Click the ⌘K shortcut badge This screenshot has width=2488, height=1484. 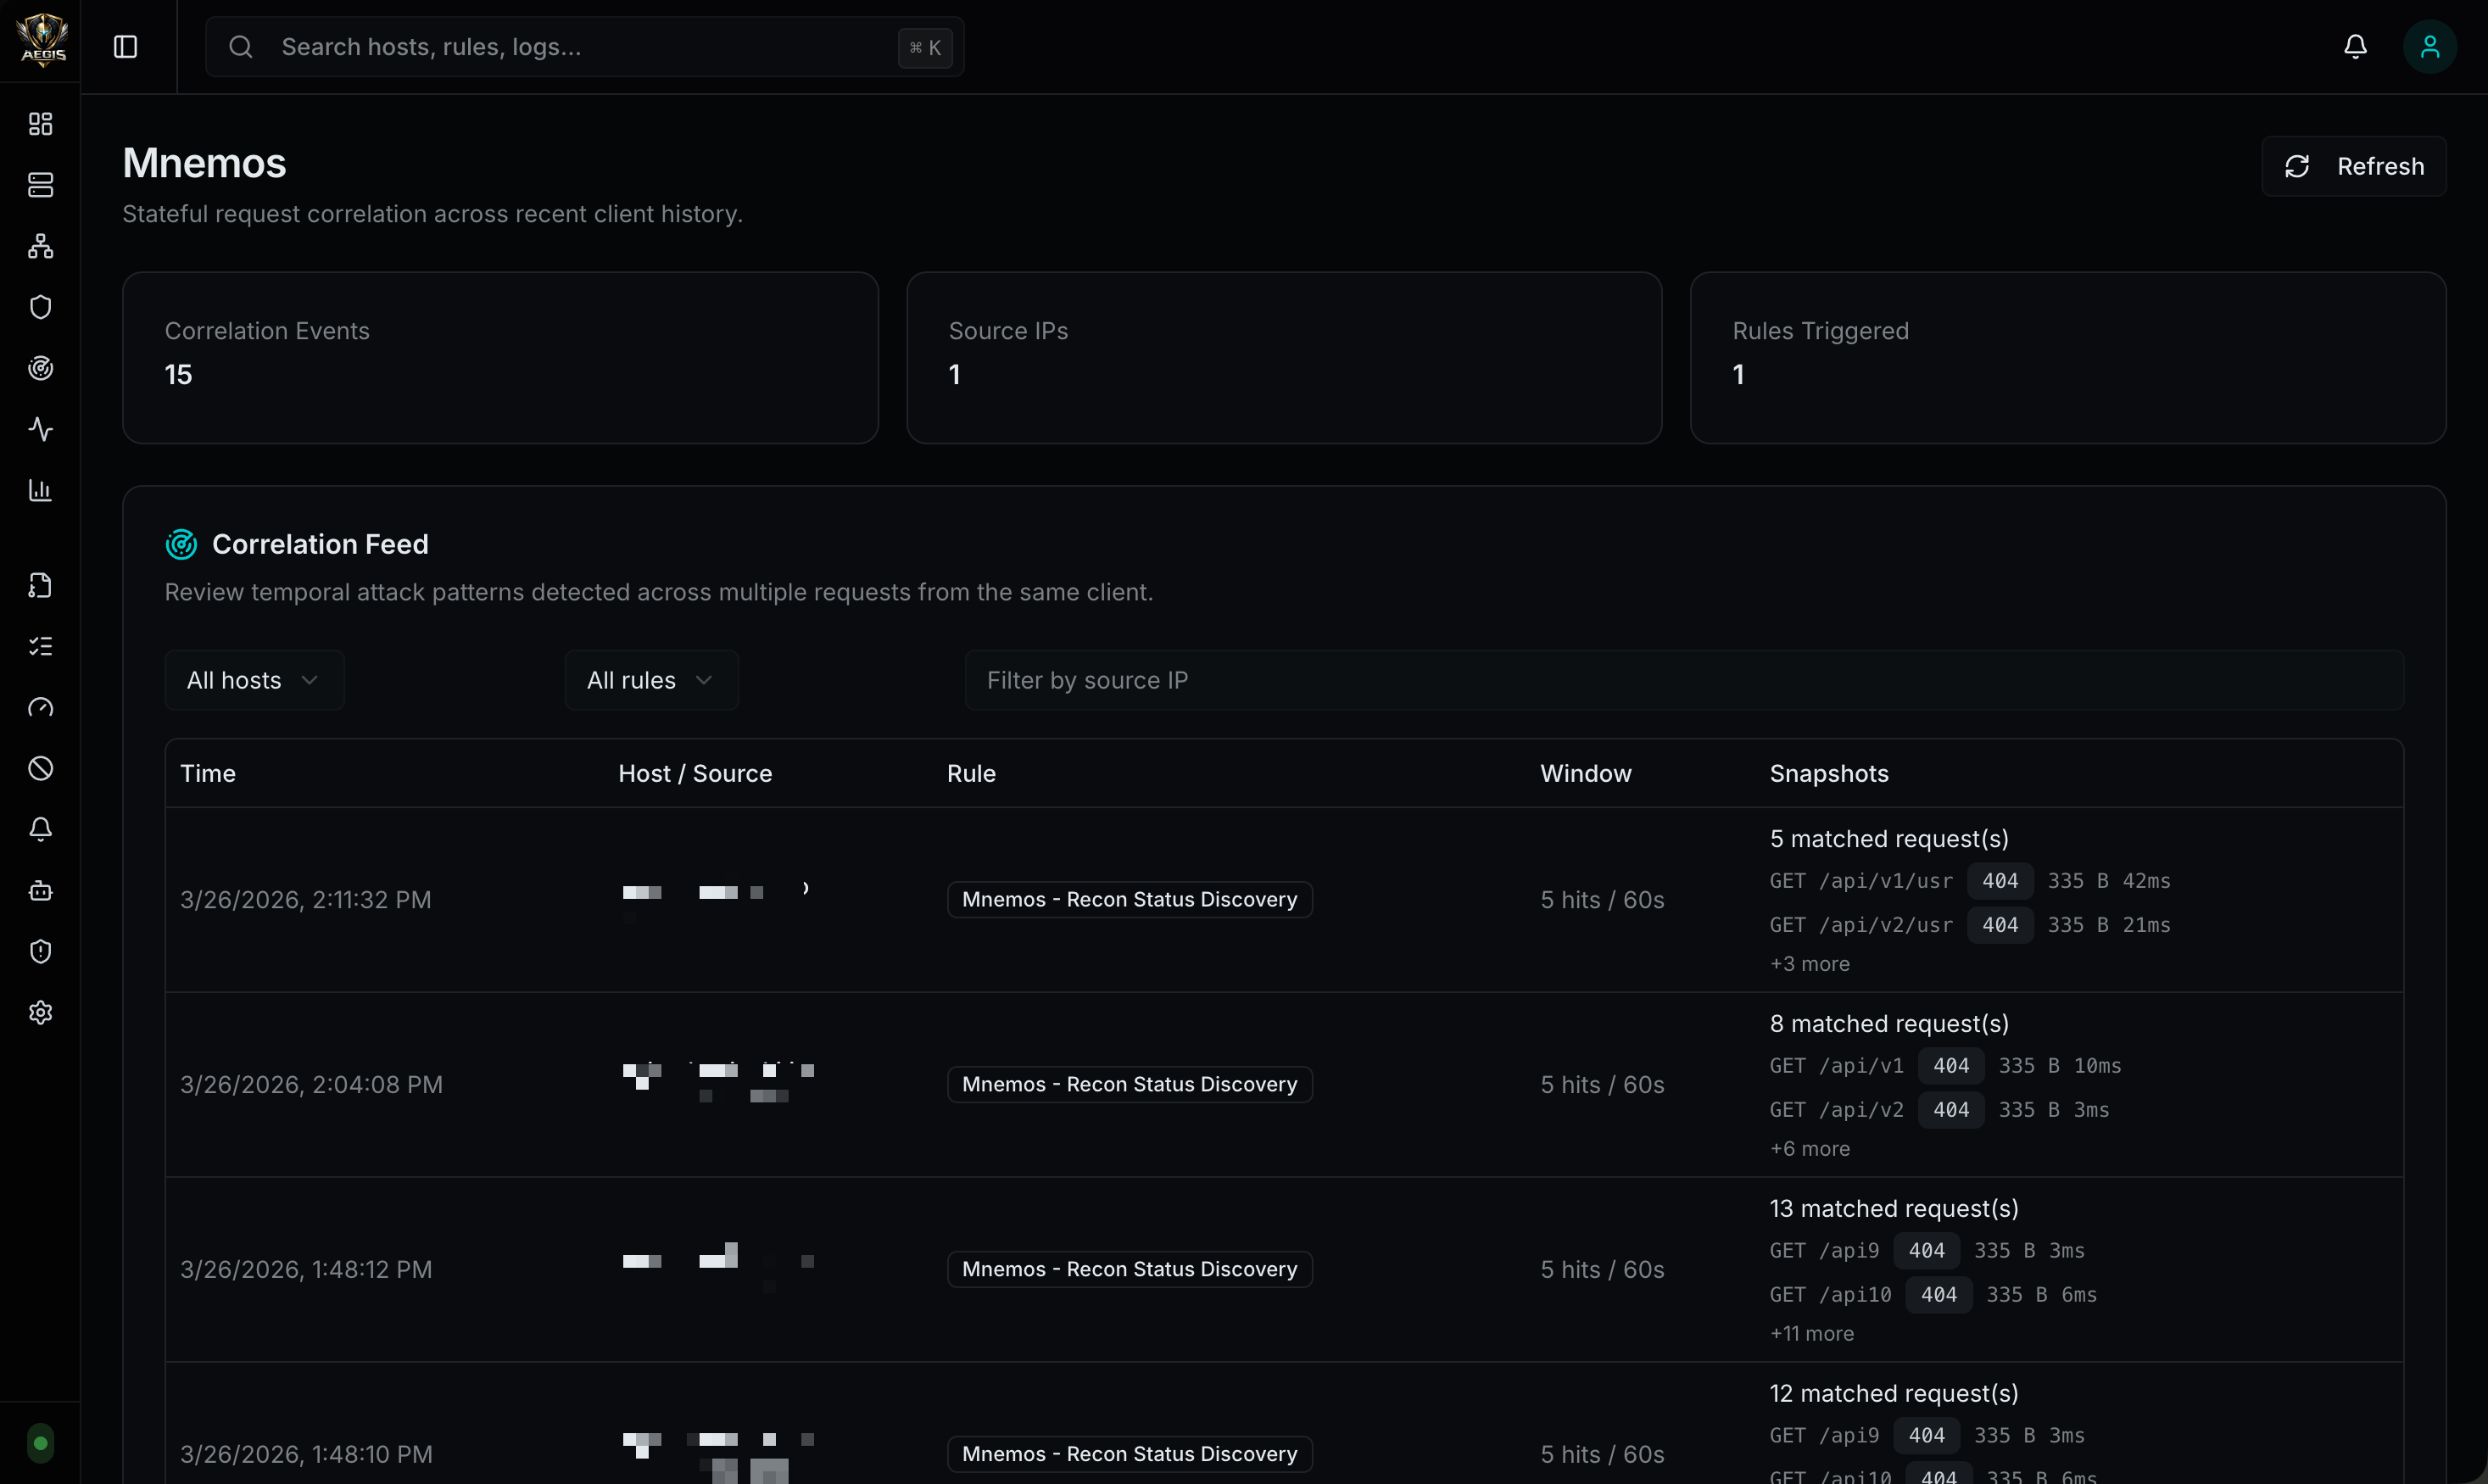925,47
